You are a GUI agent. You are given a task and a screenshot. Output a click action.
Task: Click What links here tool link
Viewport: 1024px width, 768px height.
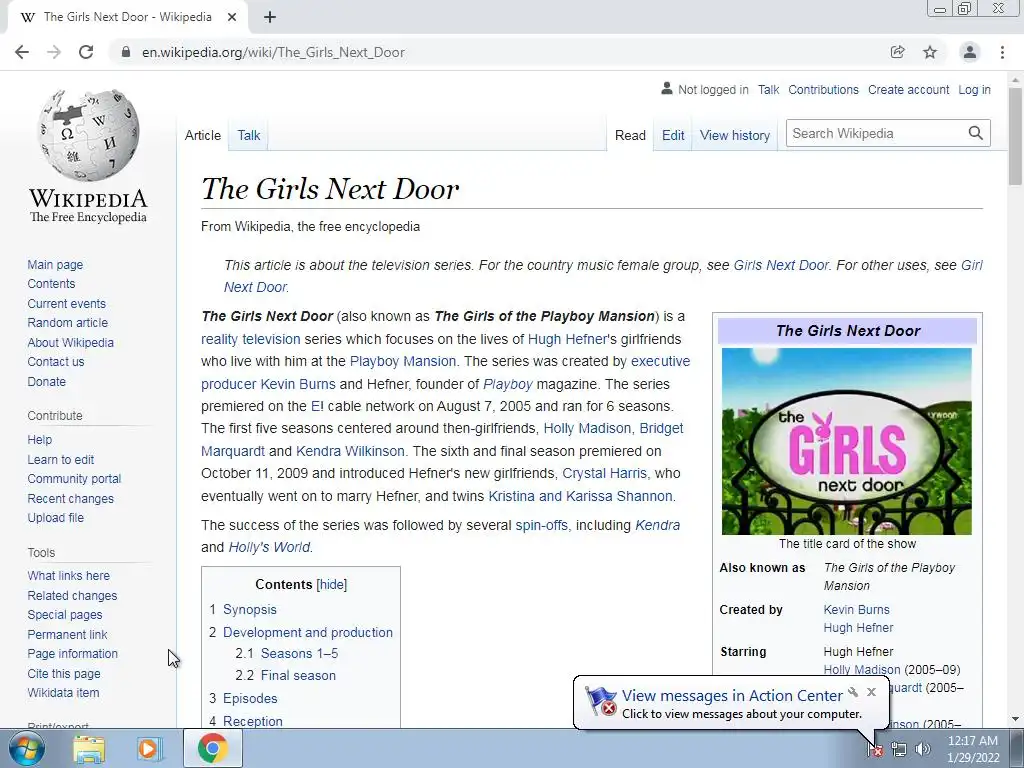[x=69, y=575]
